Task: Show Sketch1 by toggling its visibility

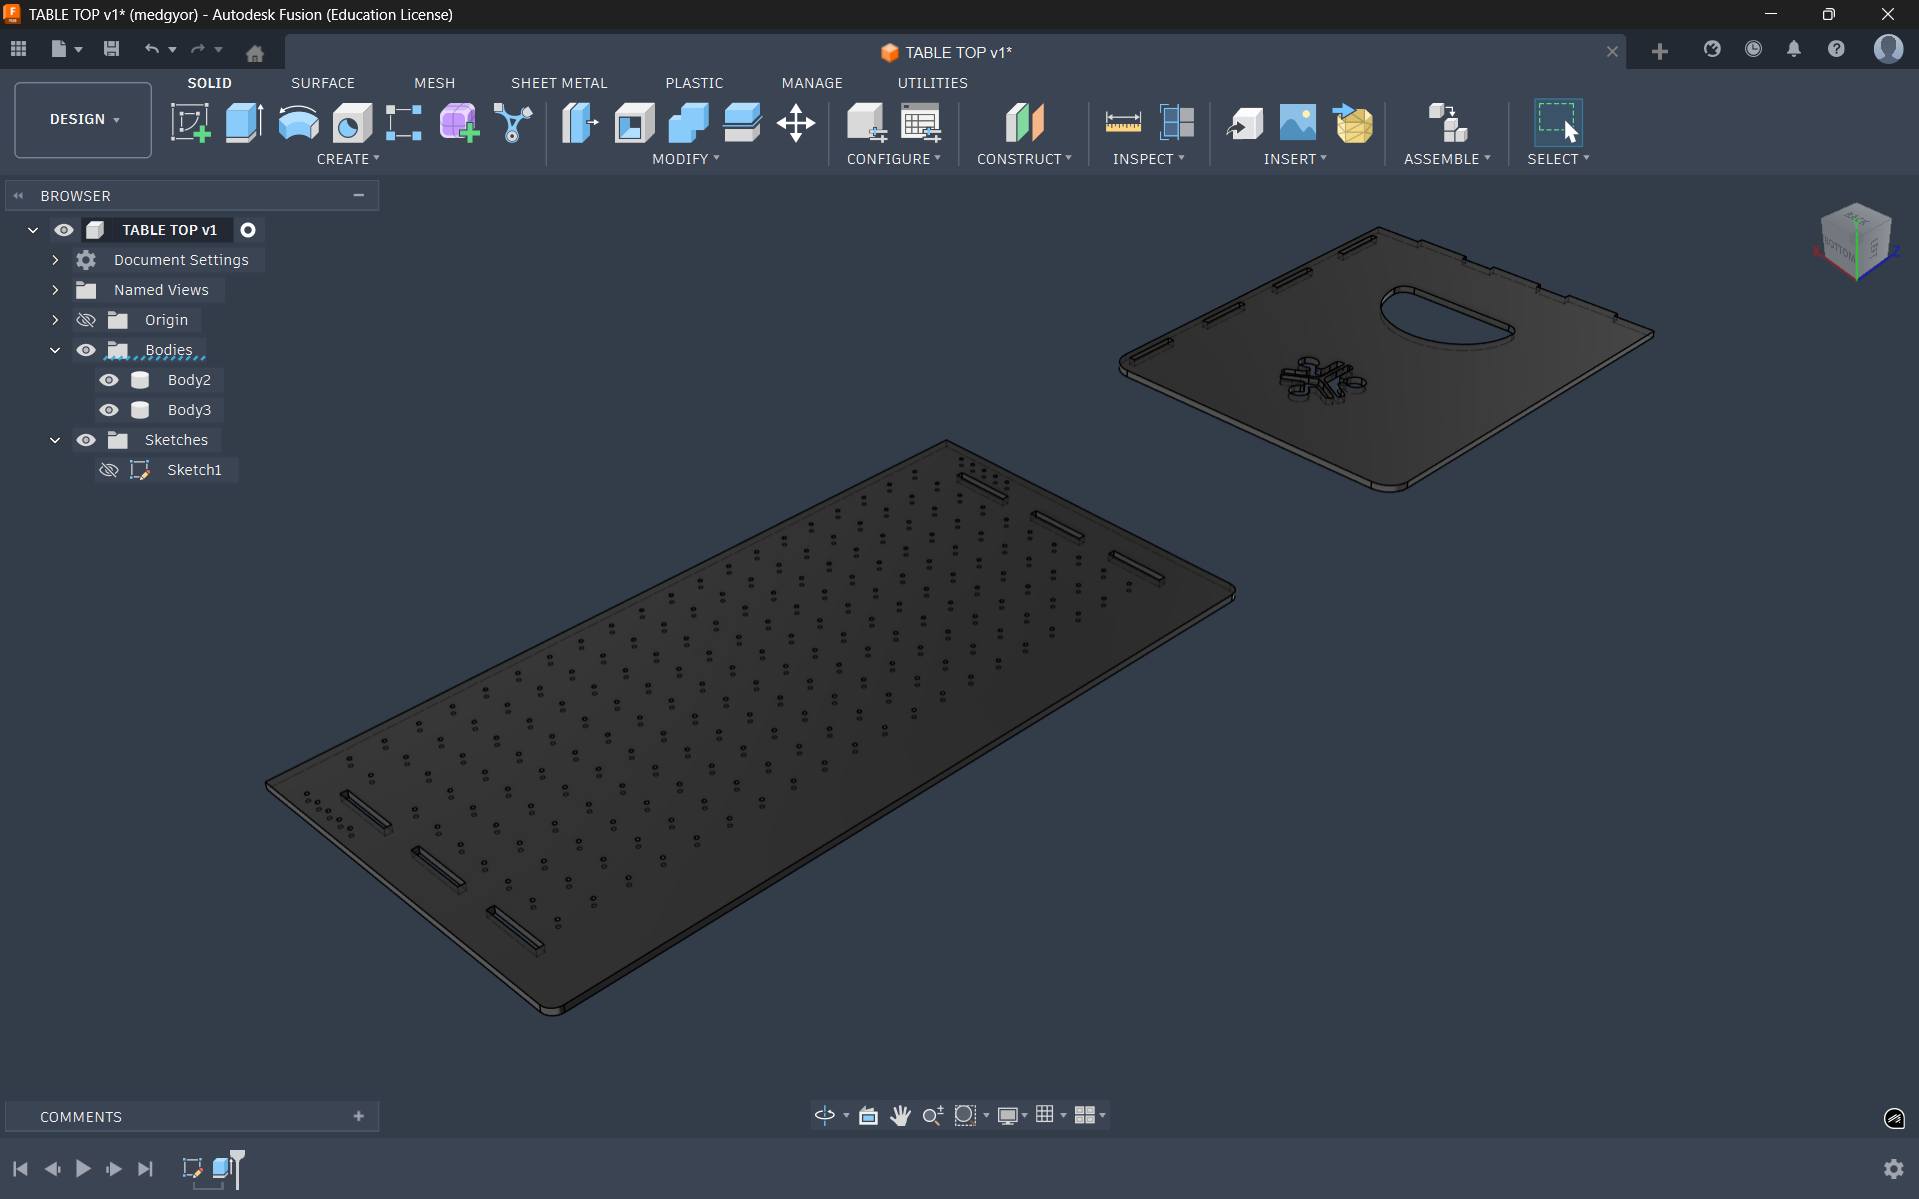Action: point(109,470)
